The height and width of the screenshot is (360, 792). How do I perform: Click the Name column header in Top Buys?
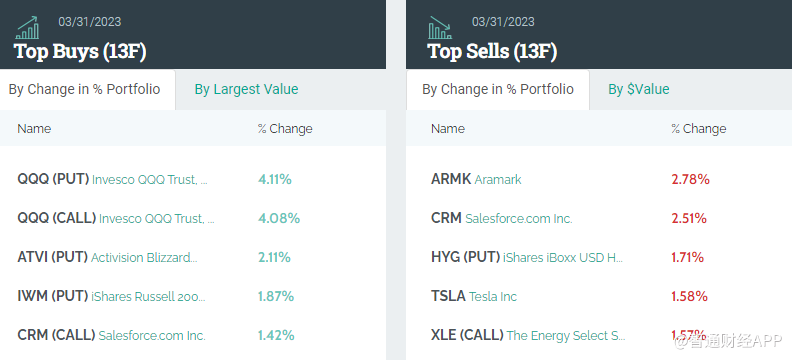tap(34, 129)
